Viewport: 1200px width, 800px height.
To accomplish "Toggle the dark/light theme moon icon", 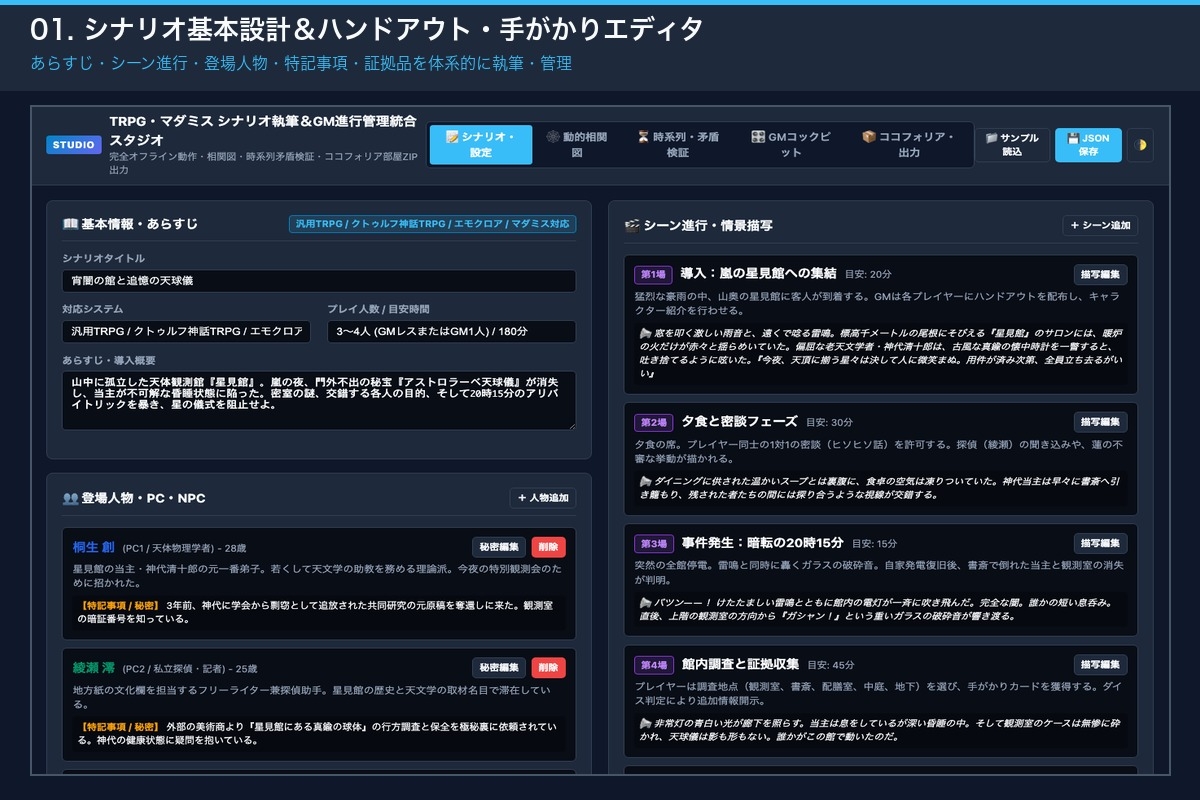I will point(1141,145).
